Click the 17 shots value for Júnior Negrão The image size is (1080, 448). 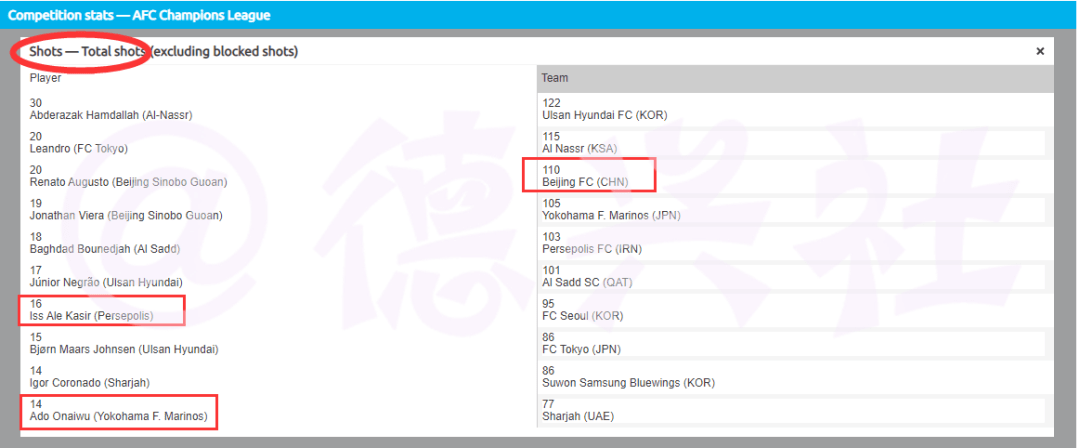point(36,270)
